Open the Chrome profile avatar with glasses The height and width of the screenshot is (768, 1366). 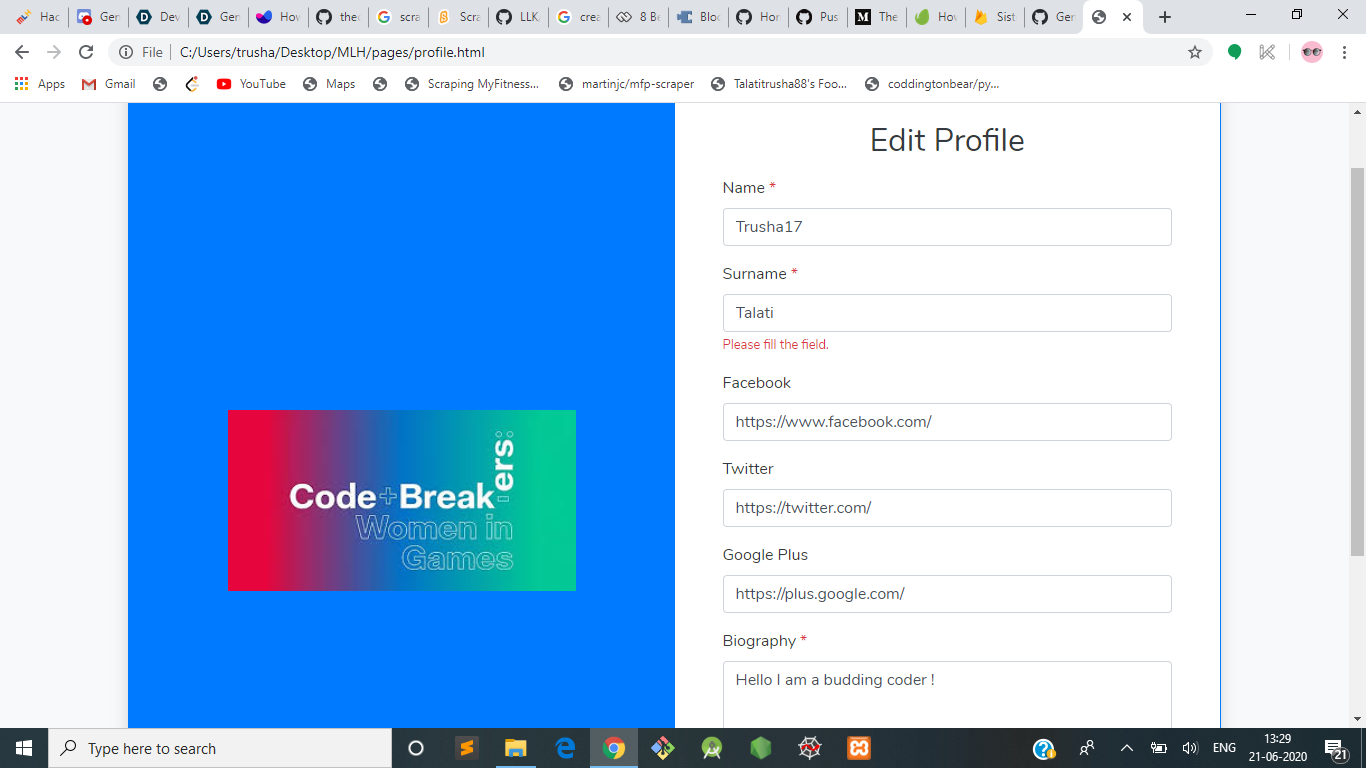(1312, 52)
